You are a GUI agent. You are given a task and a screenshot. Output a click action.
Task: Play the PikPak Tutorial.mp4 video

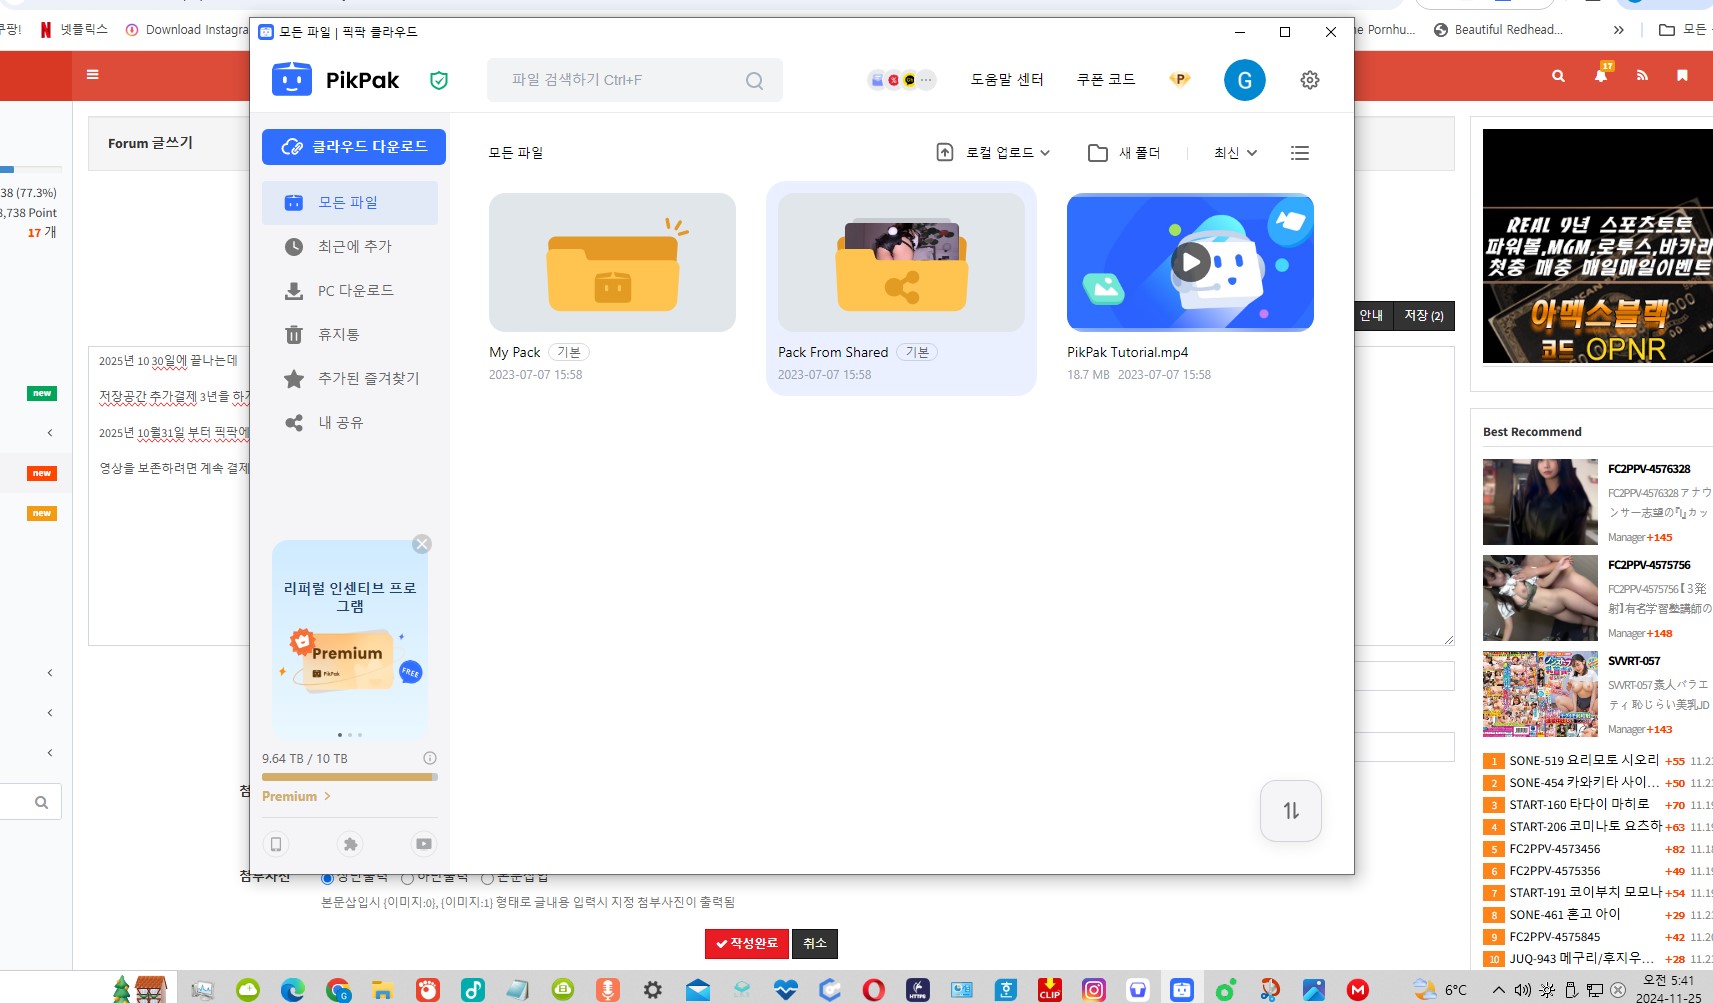coord(1190,262)
